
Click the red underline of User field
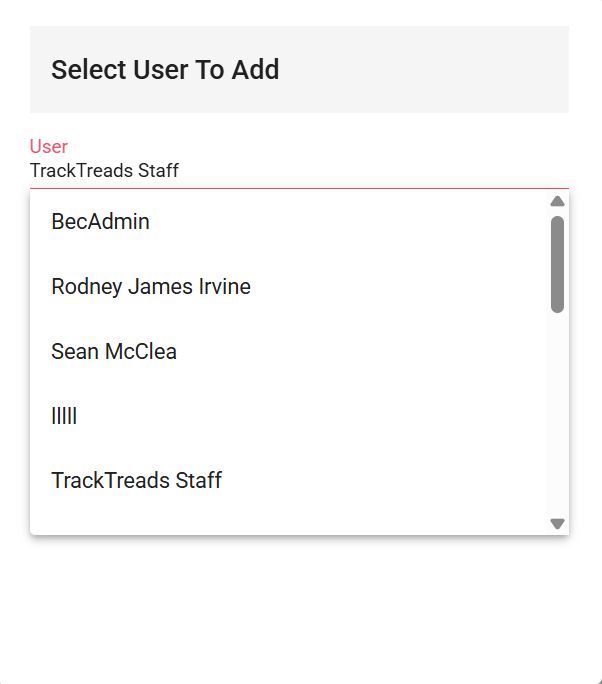pyautogui.click(x=300, y=188)
